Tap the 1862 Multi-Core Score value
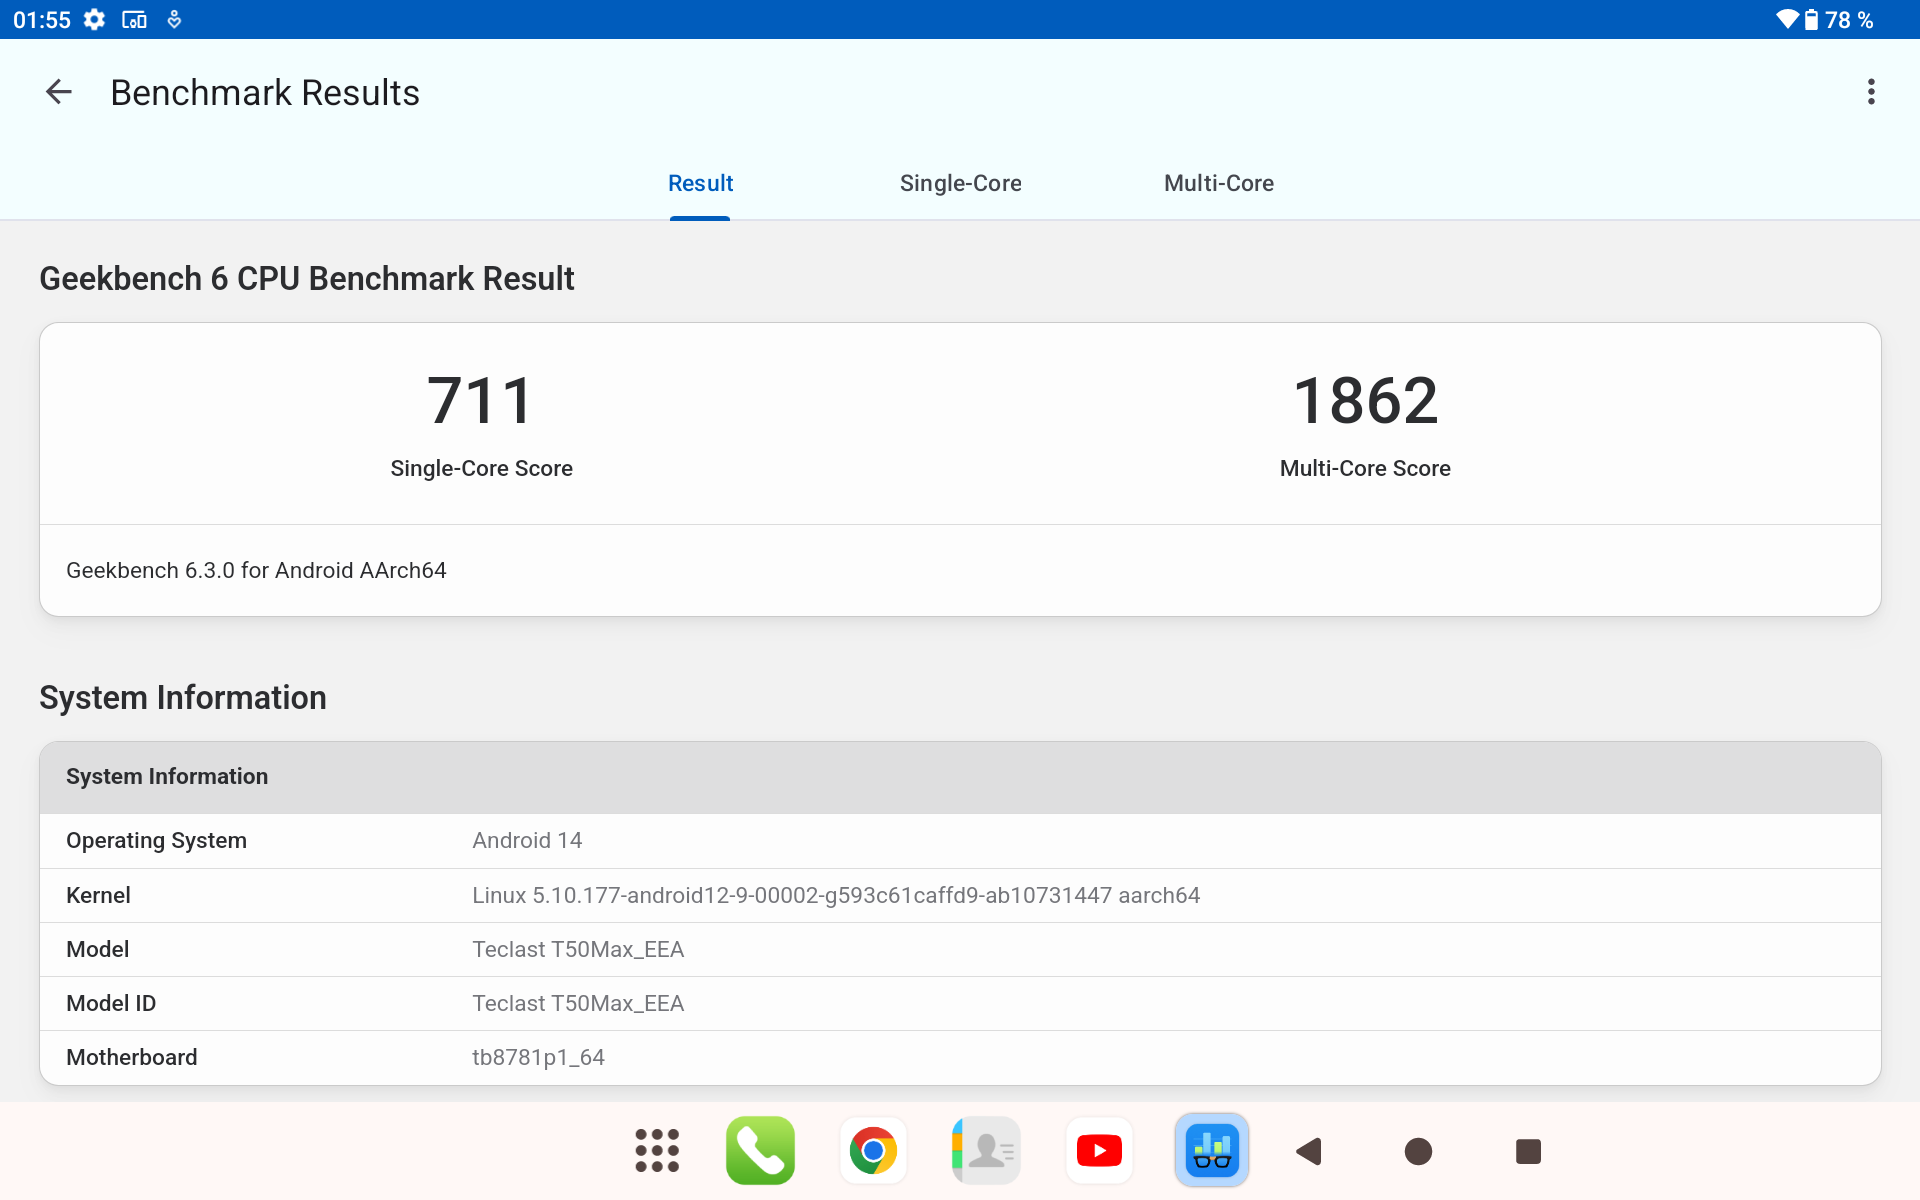Viewport: 1920px width, 1200px height. pos(1365,401)
